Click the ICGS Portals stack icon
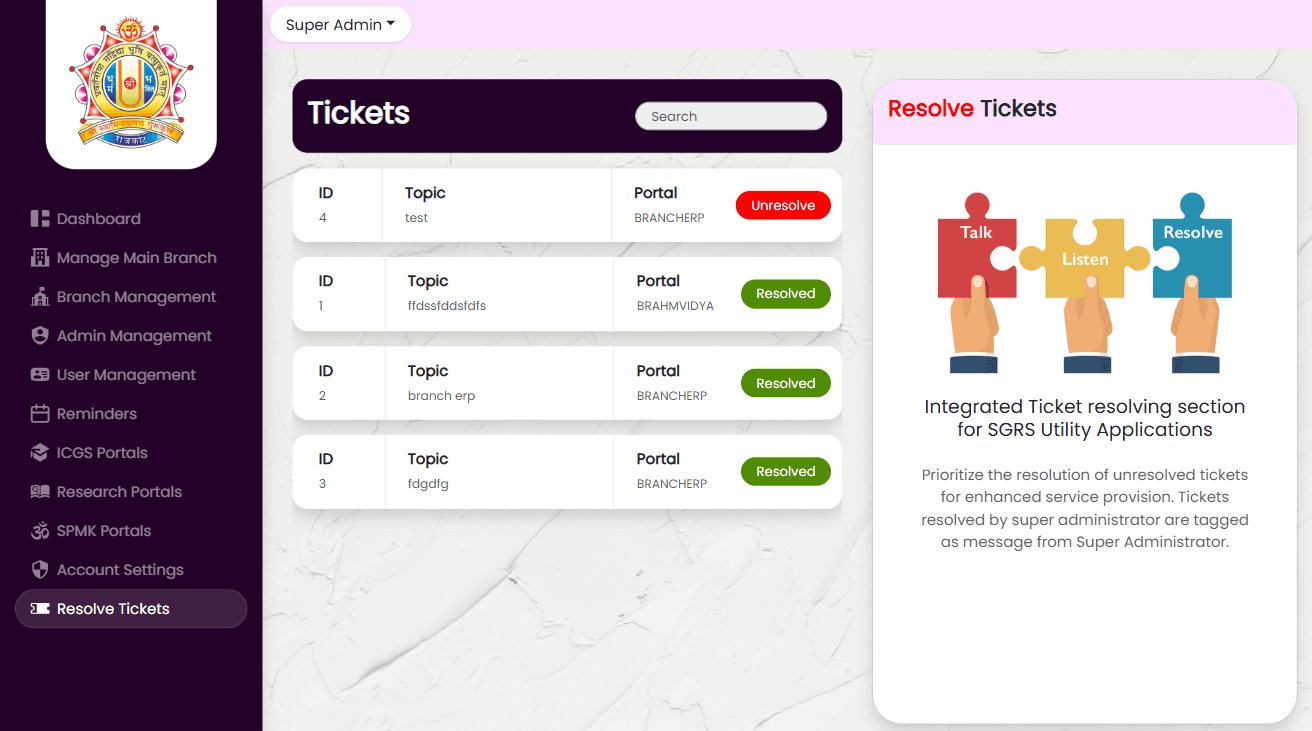The width and height of the screenshot is (1312, 731). pos(40,453)
